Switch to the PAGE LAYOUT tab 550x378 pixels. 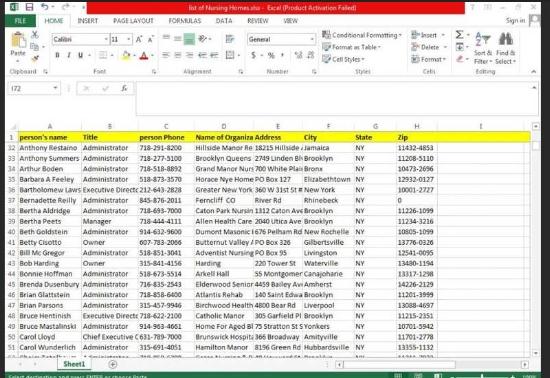coord(133,21)
